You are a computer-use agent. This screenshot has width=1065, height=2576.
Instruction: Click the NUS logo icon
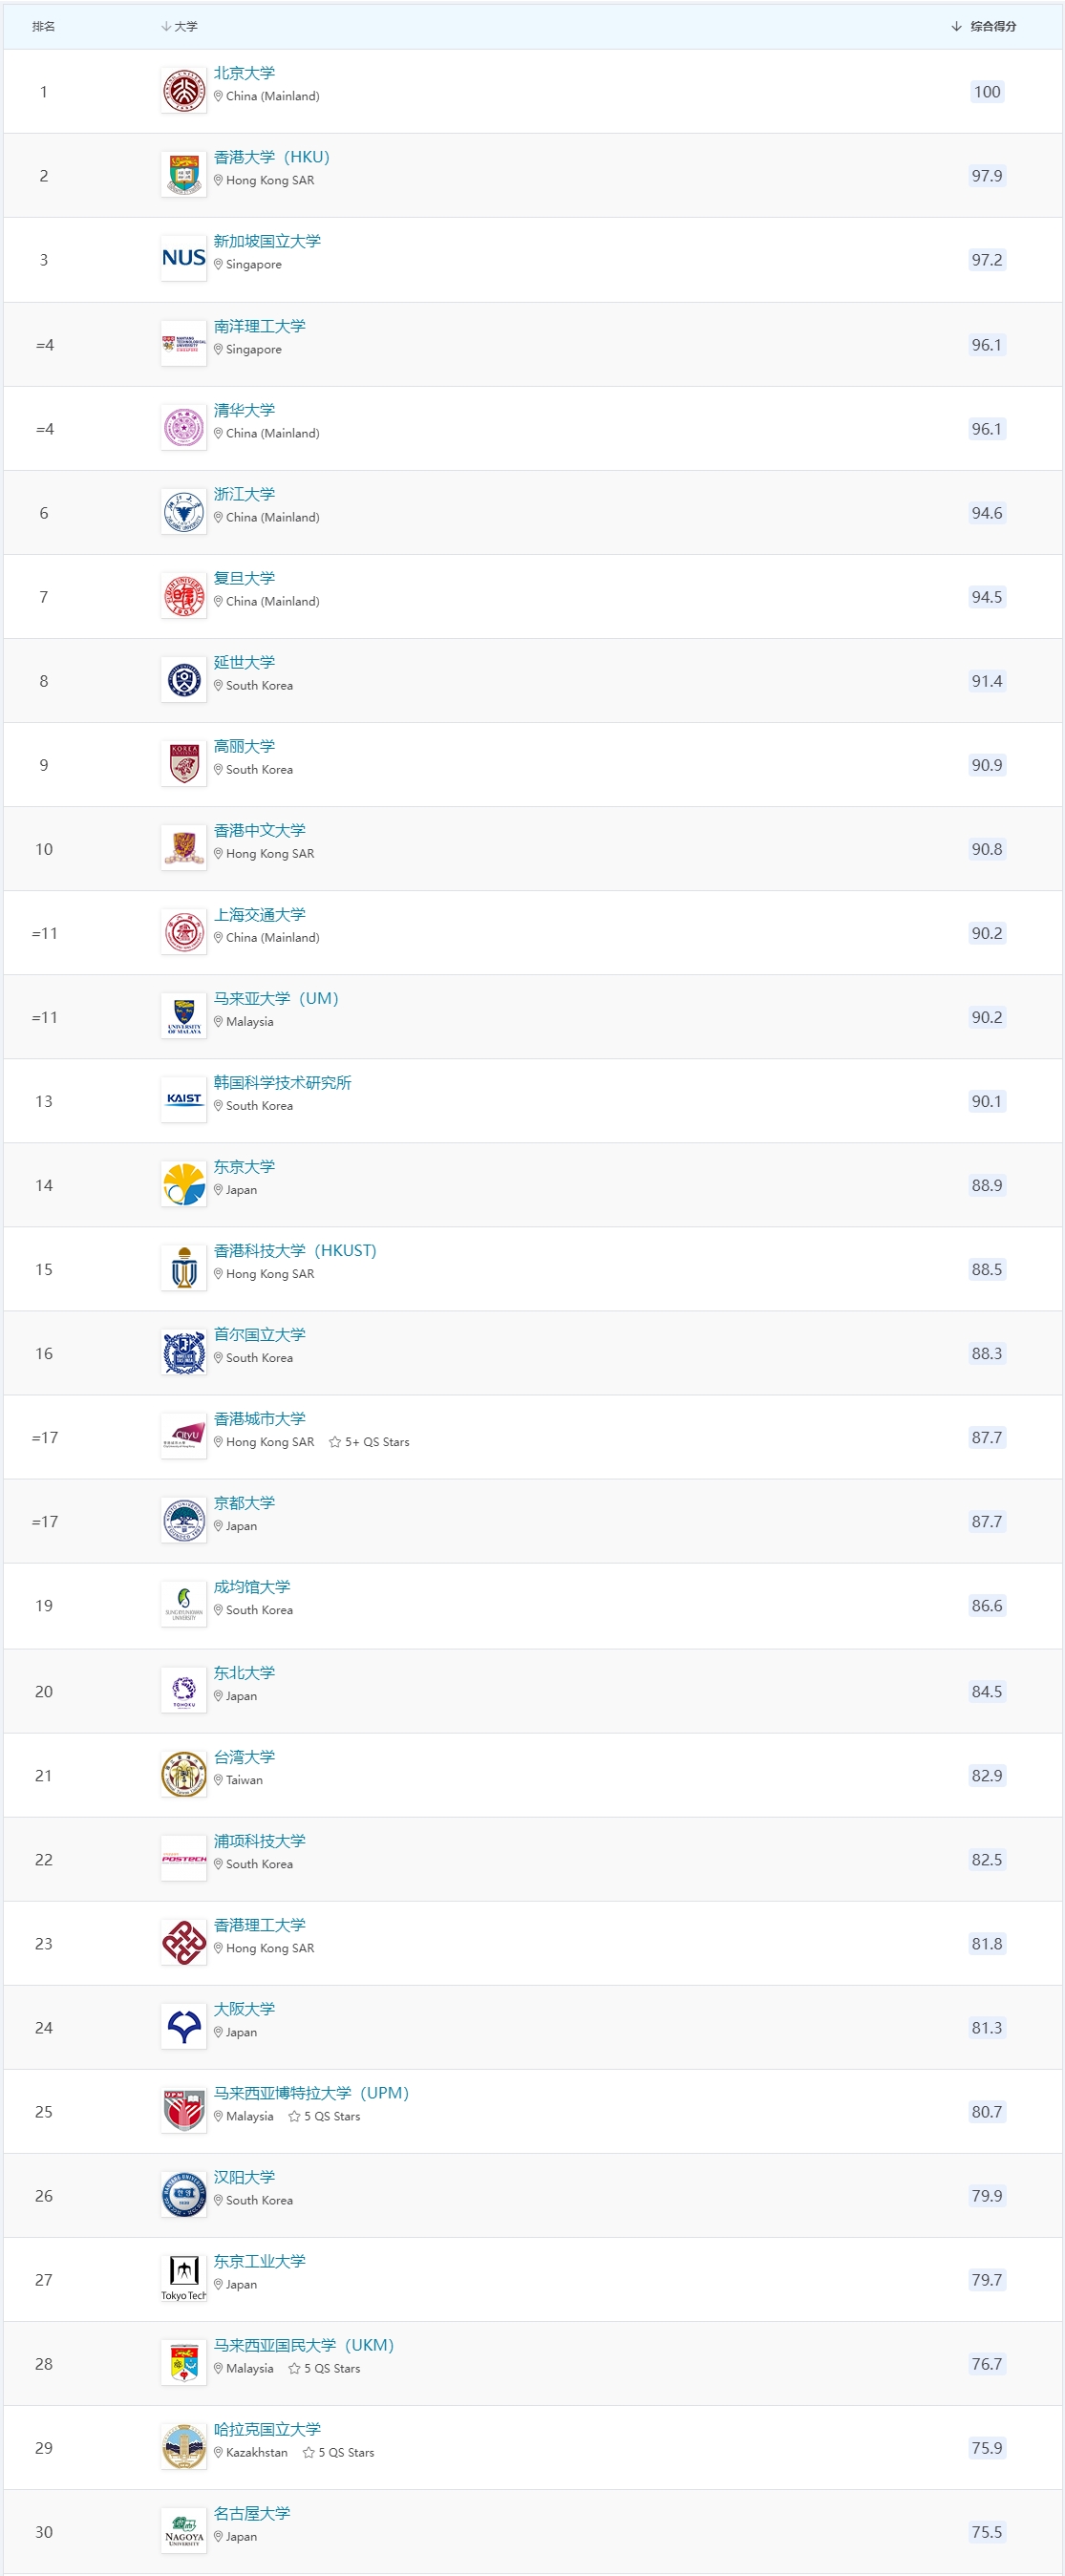click(x=184, y=259)
